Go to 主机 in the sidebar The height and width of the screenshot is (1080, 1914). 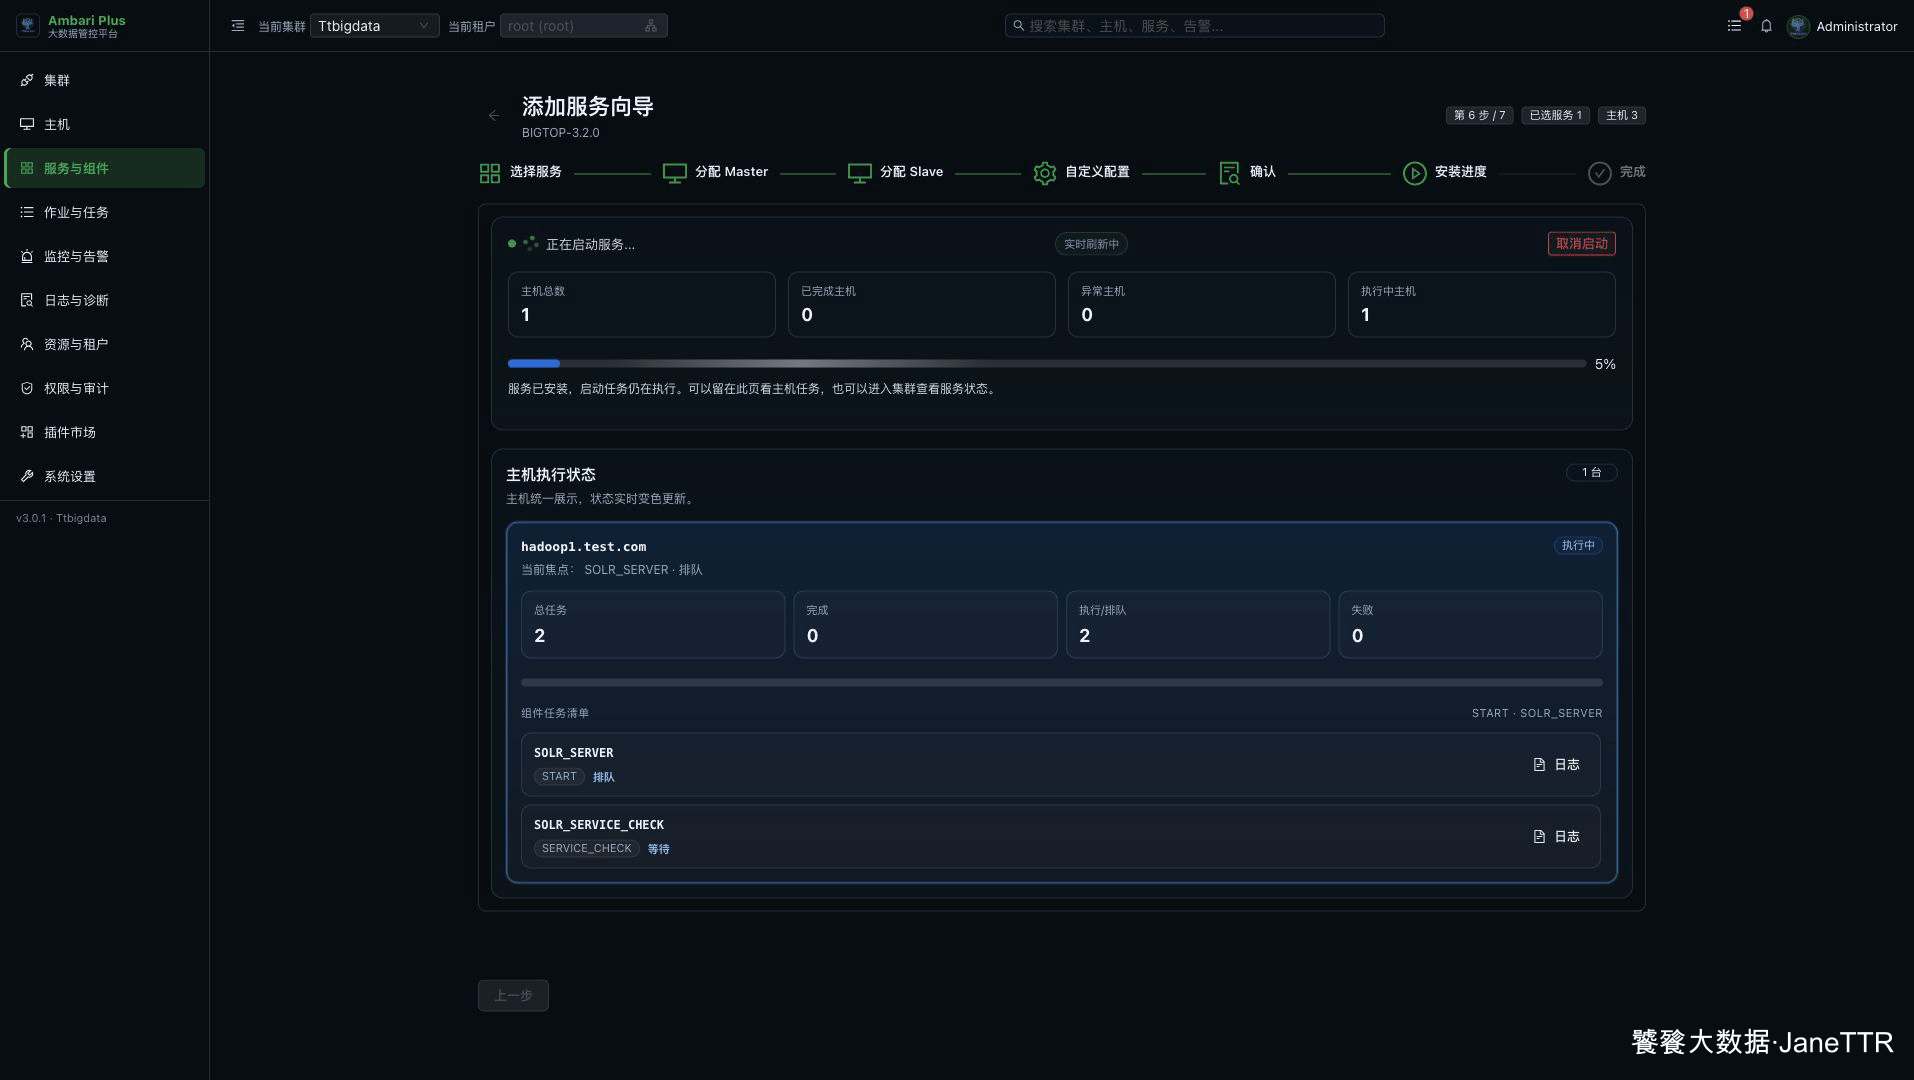pos(105,124)
